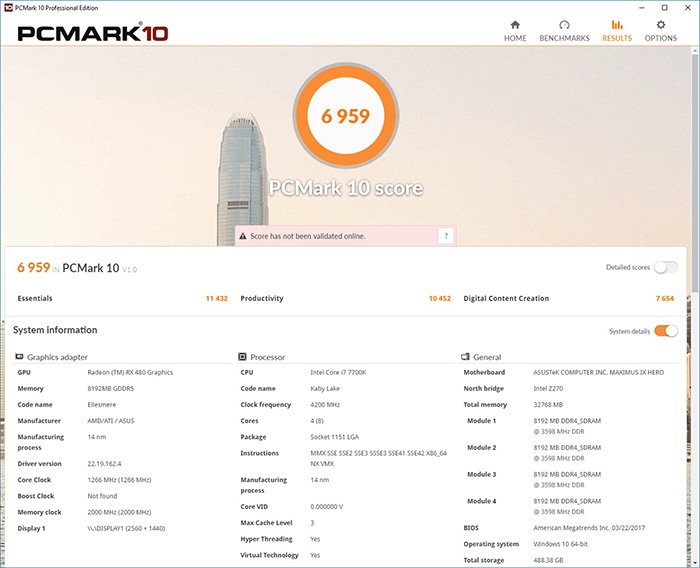Click the Max Cache Level row label
Screen dimensions: 700x568
266,523
